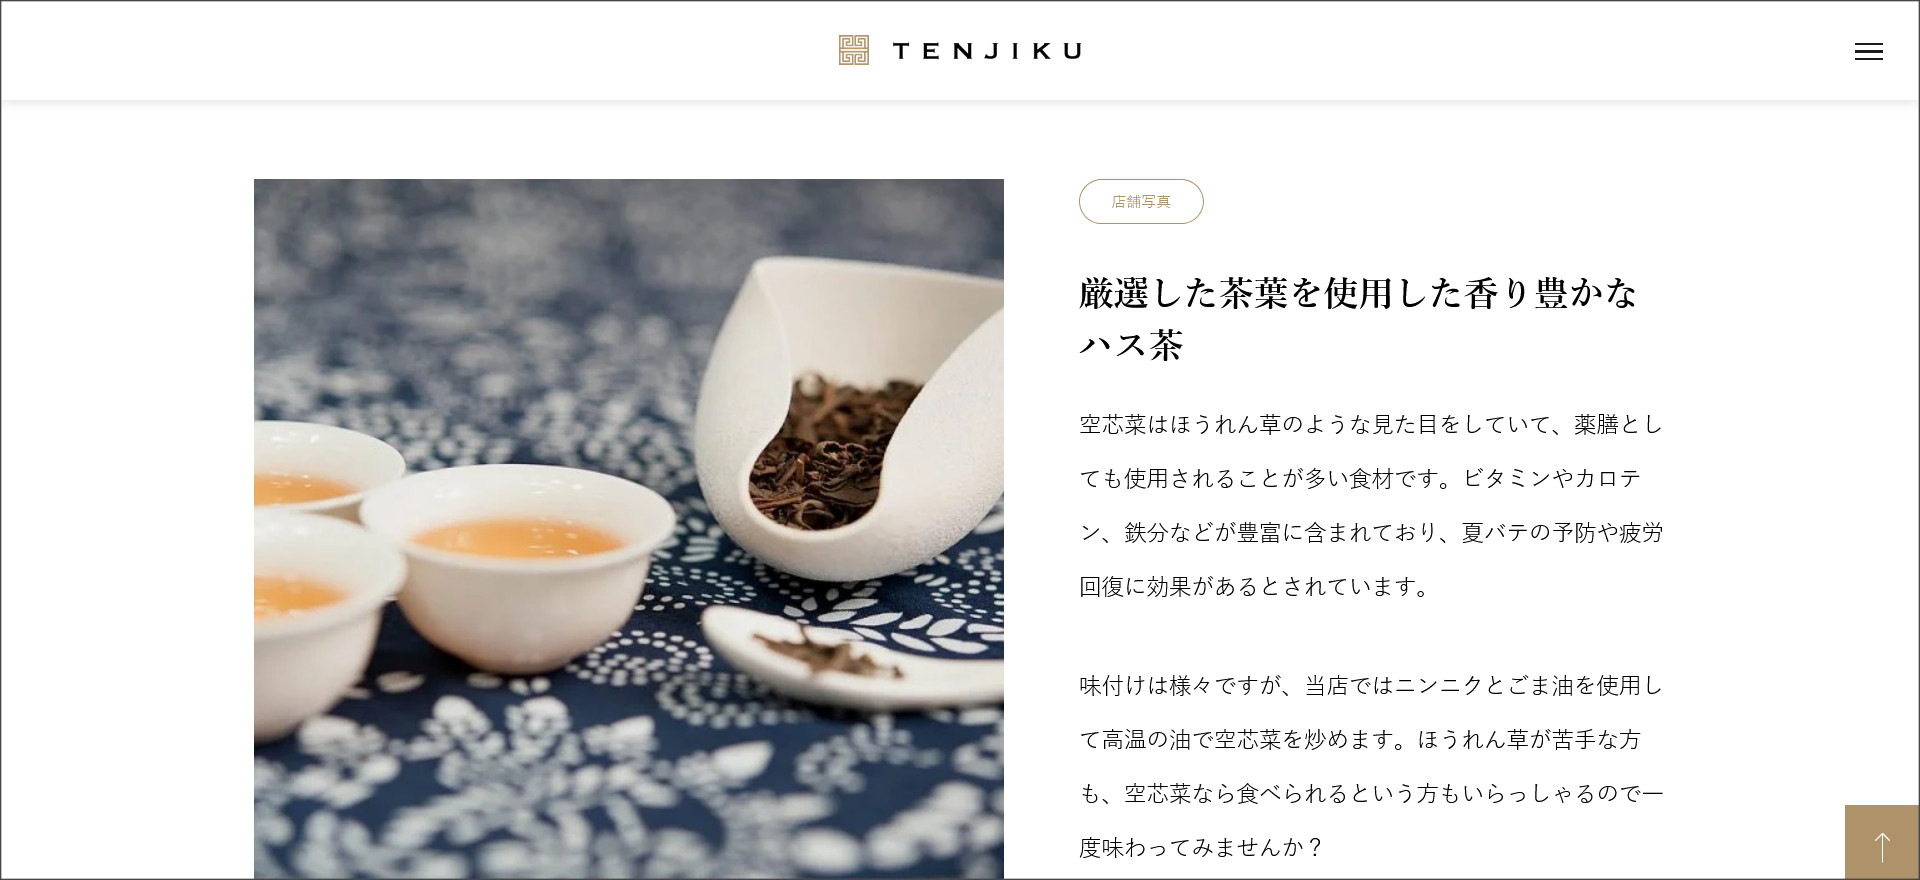Image resolution: width=1920 pixels, height=880 pixels.
Task: Click the back-to-top arrow button
Action: pyautogui.click(x=1882, y=842)
